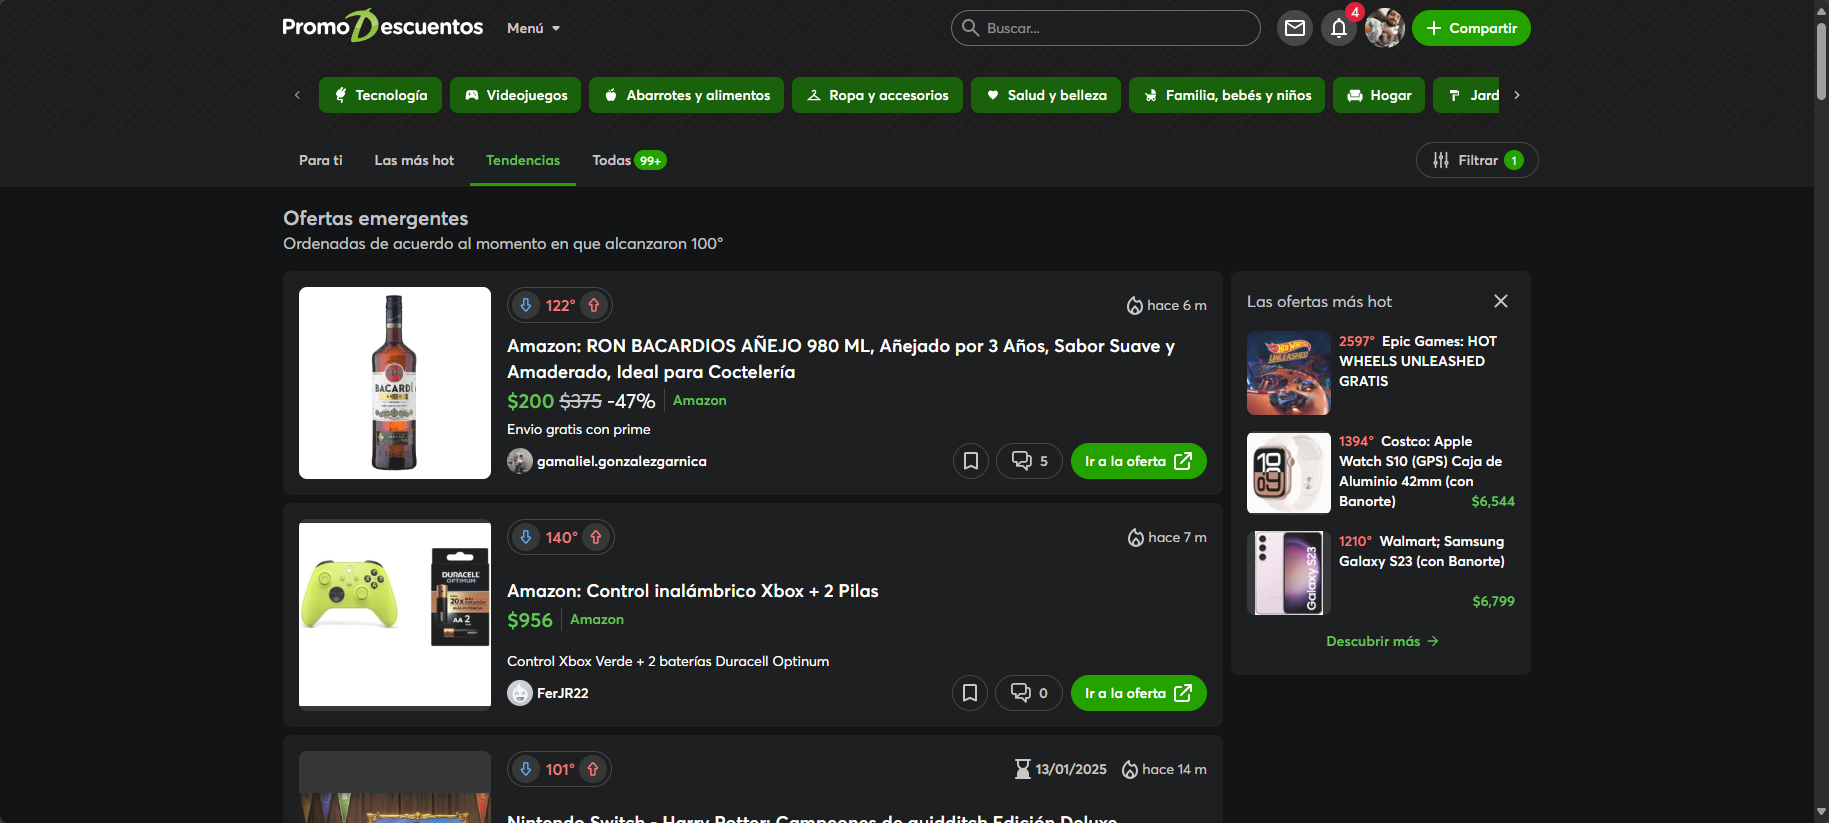Image resolution: width=1829 pixels, height=823 pixels.
Task: Vote down the 101° Nintendo Switch deal
Action: tap(526, 769)
